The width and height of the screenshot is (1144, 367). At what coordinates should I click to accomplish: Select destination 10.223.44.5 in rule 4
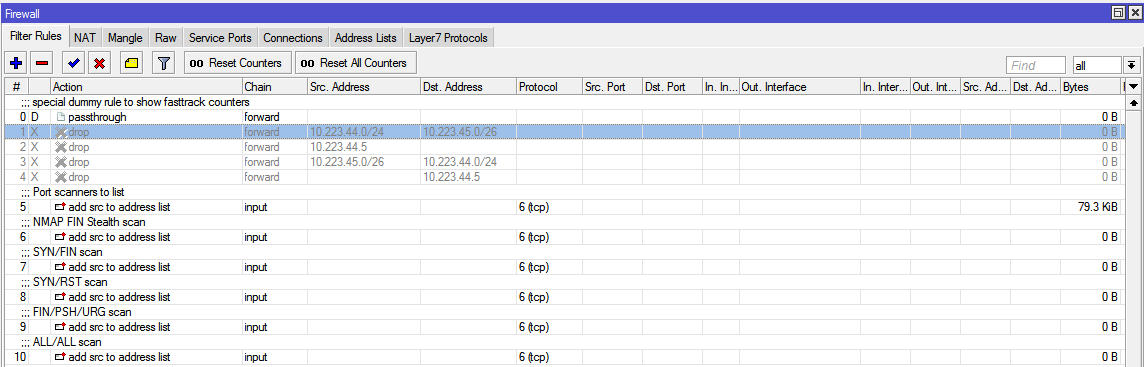451,177
